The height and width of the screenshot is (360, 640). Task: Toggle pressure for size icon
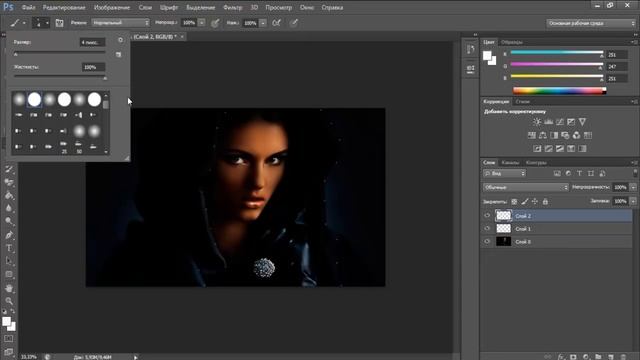(294, 23)
